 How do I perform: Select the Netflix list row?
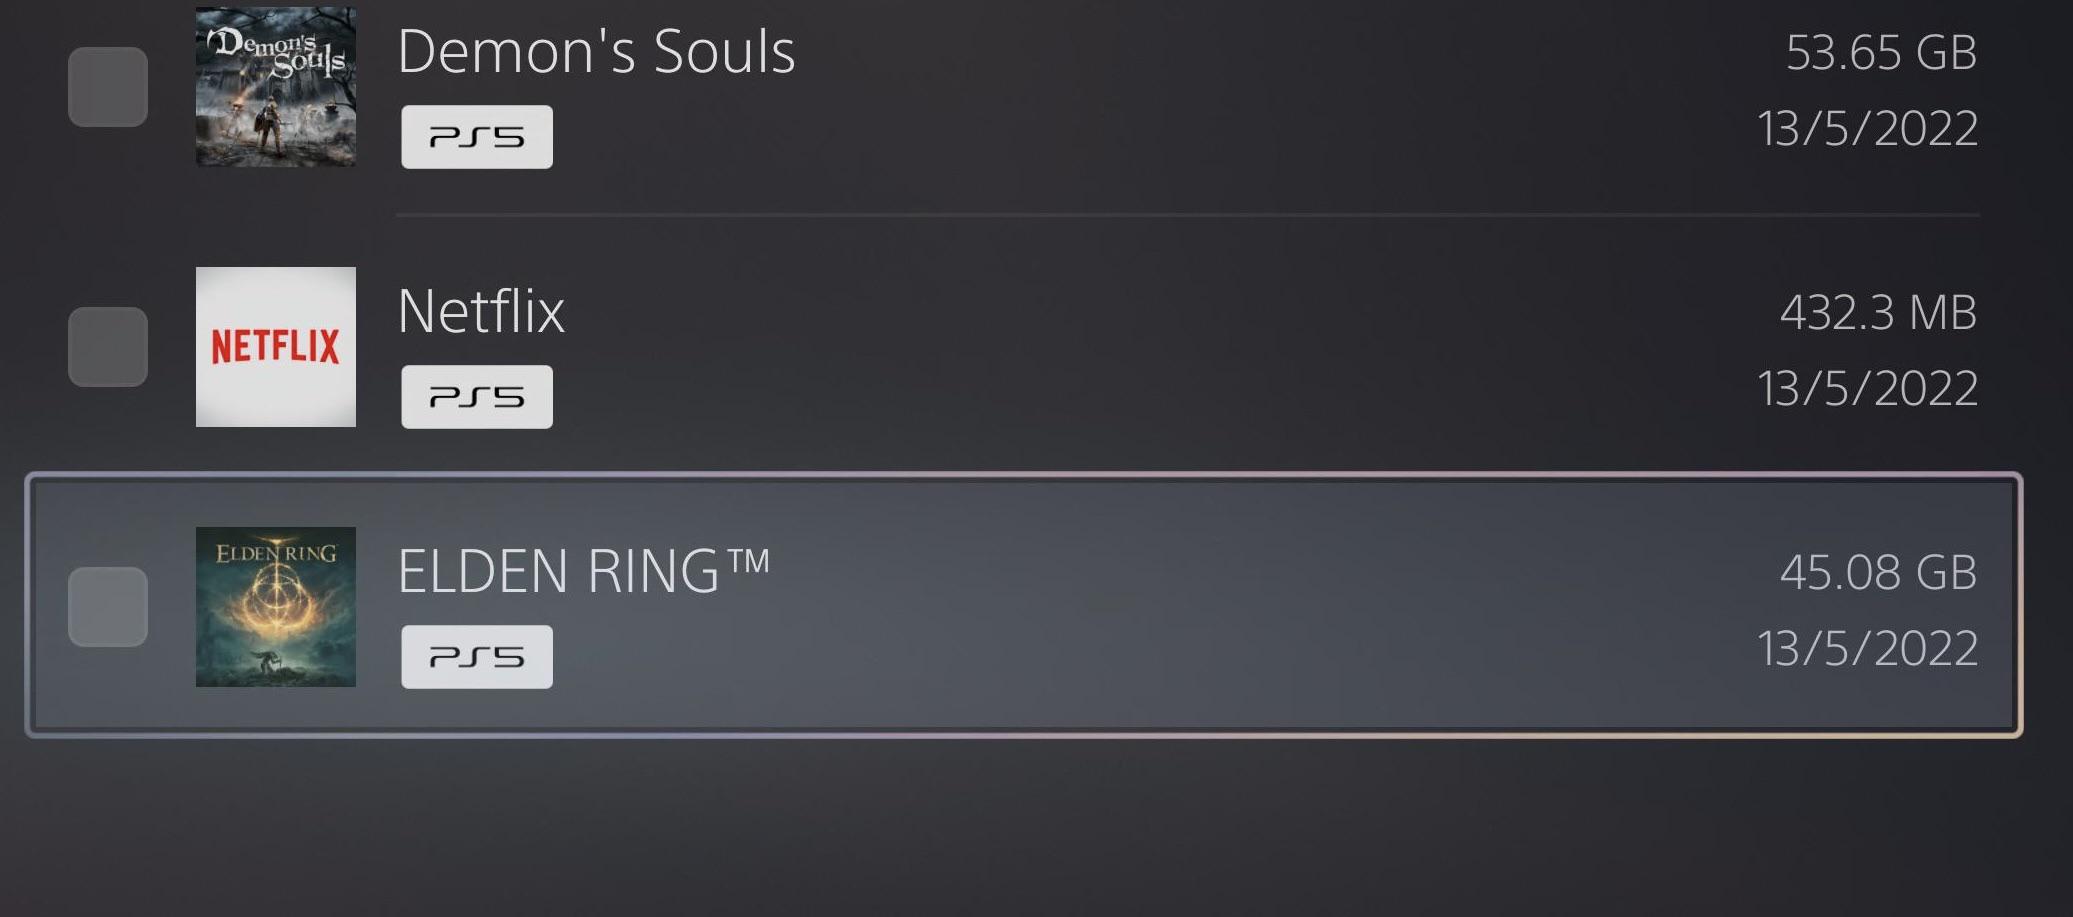click(1036, 348)
